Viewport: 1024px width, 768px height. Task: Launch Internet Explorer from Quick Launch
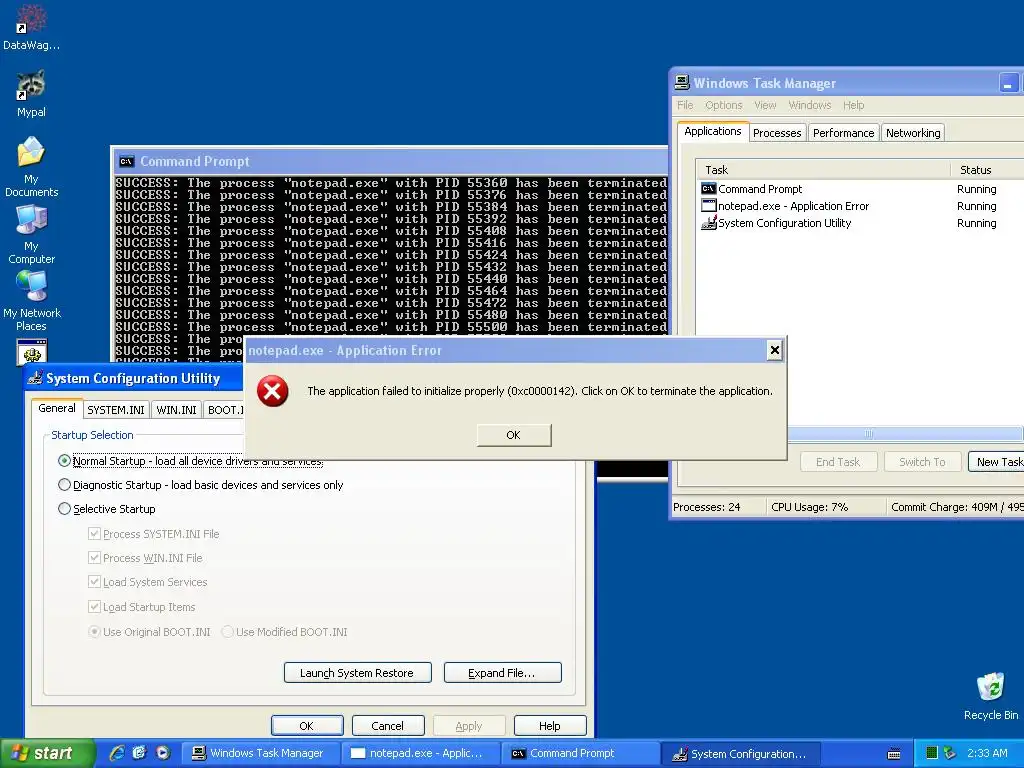[117, 753]
